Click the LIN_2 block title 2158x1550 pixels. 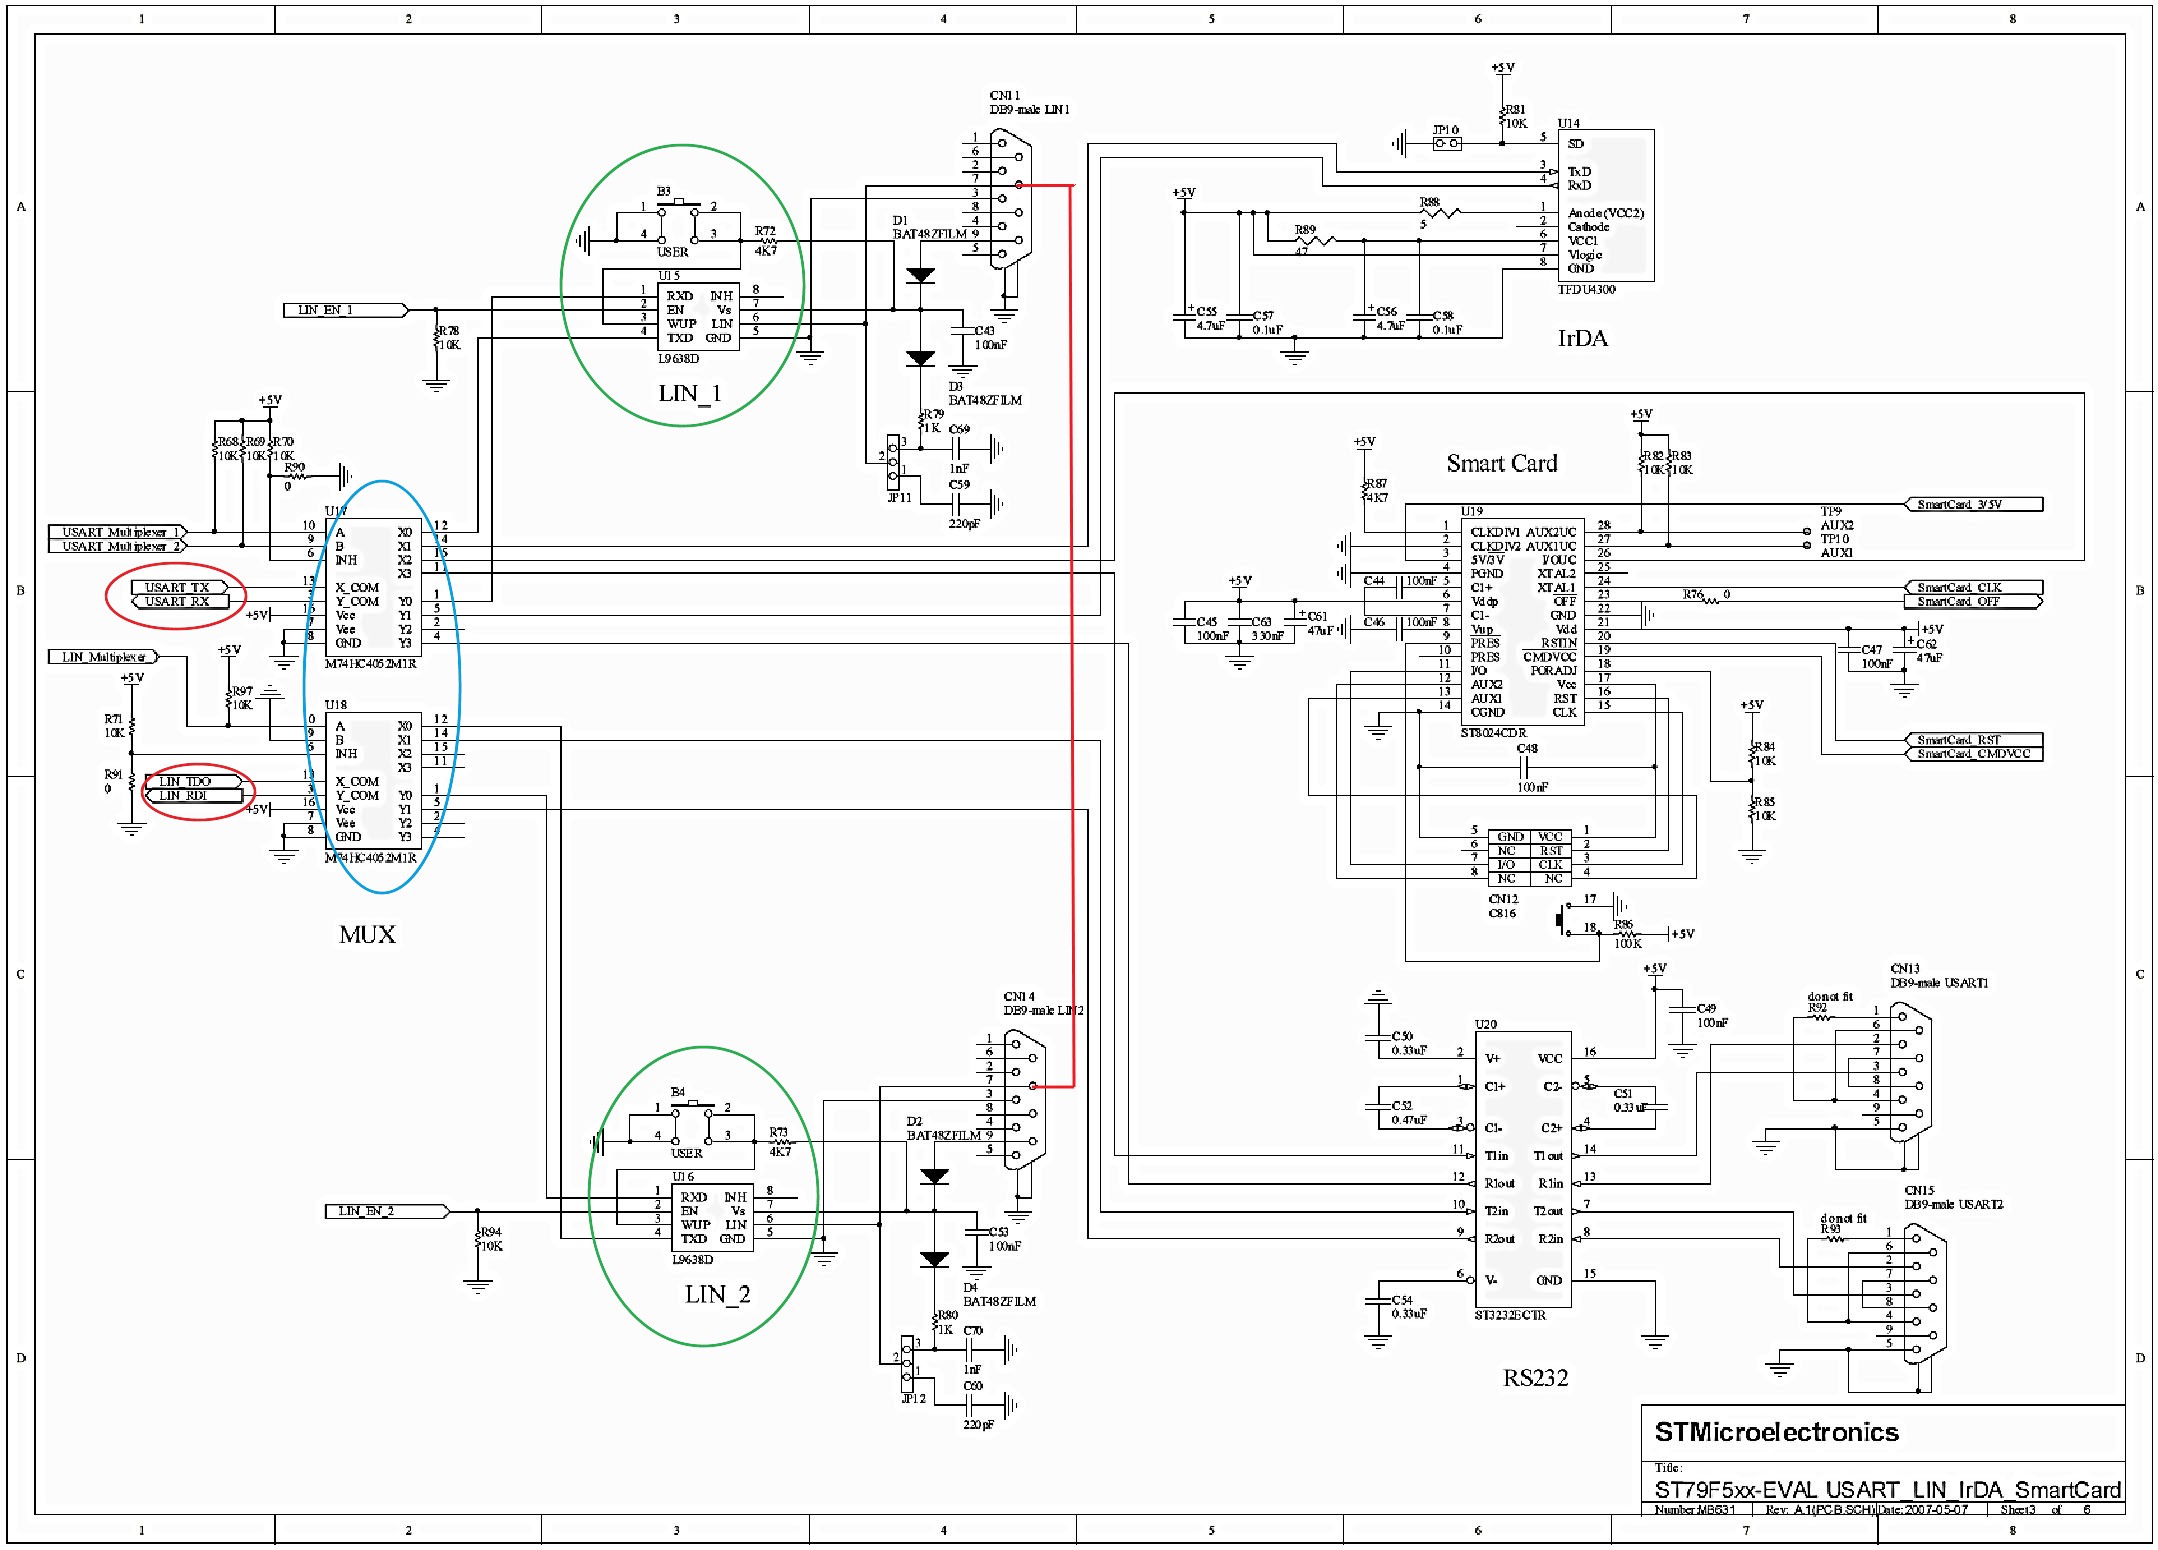pyautogui.click(x=717, y=1295)
